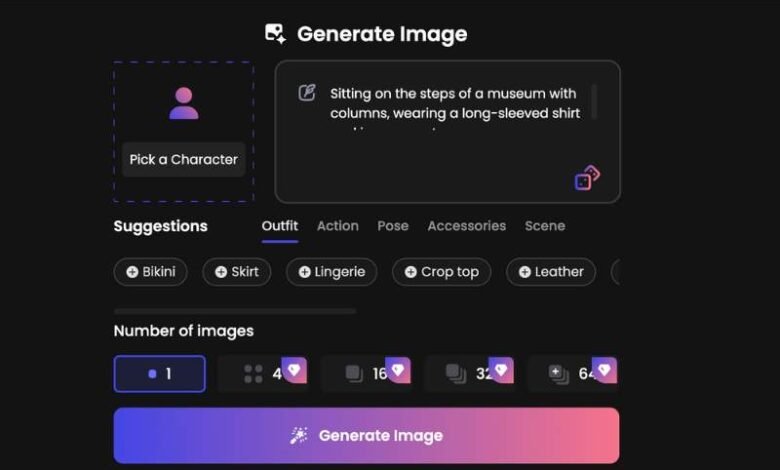Add Crop top outfit suggestion
This screenshot has width=780, height=470.
pos(441,272)
